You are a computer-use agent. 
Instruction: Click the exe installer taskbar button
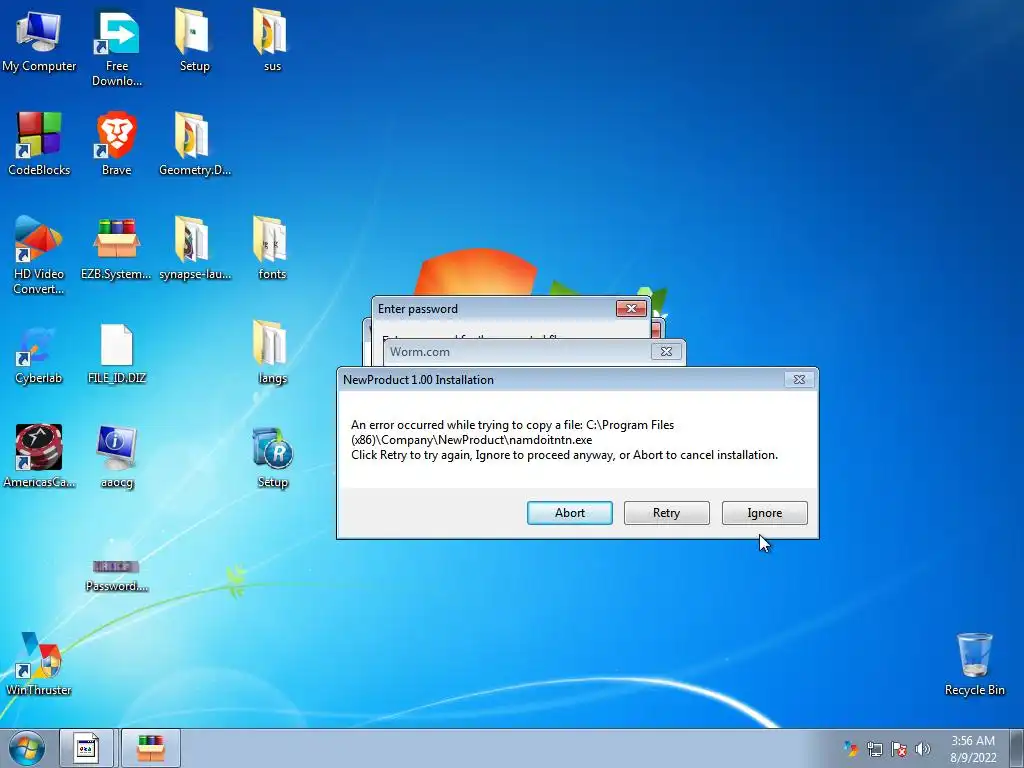(86, 748)
